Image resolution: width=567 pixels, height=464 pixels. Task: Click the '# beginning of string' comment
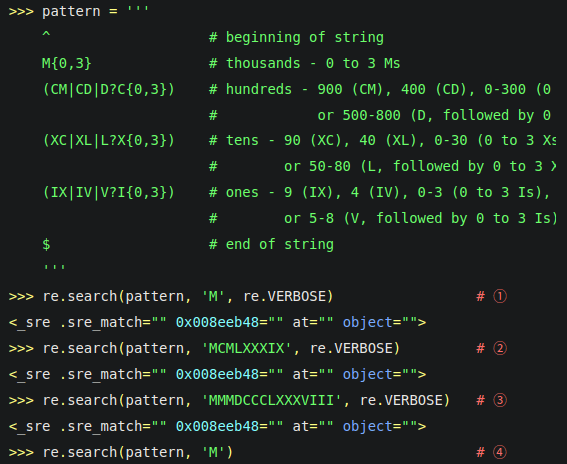[x=297, y=38]
